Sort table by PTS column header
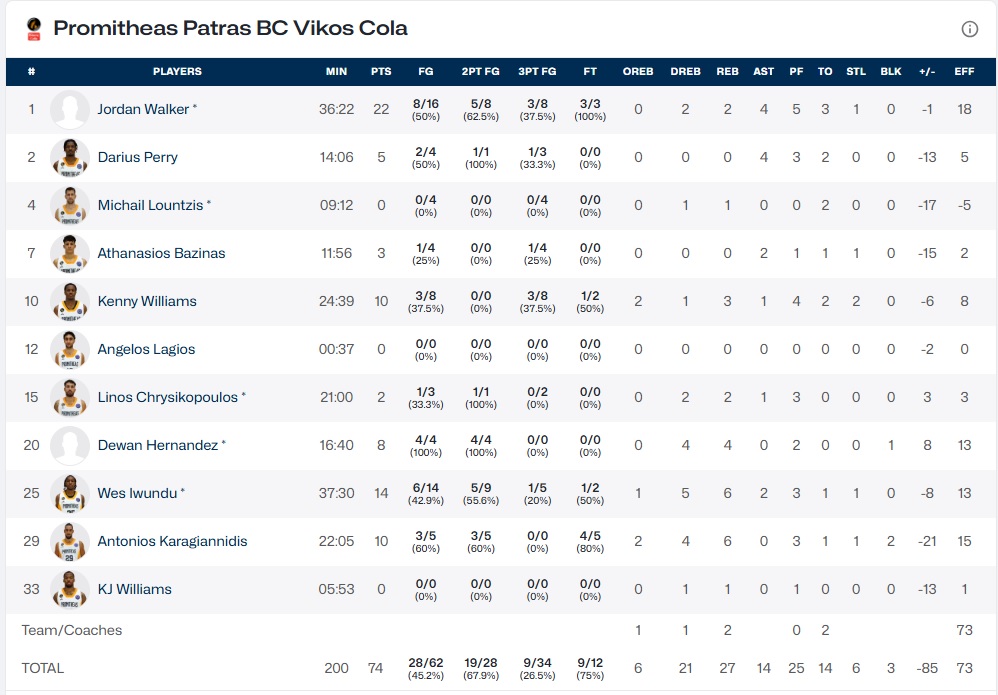Viewport: 998px width, 695px height. (x=381, y=72)
